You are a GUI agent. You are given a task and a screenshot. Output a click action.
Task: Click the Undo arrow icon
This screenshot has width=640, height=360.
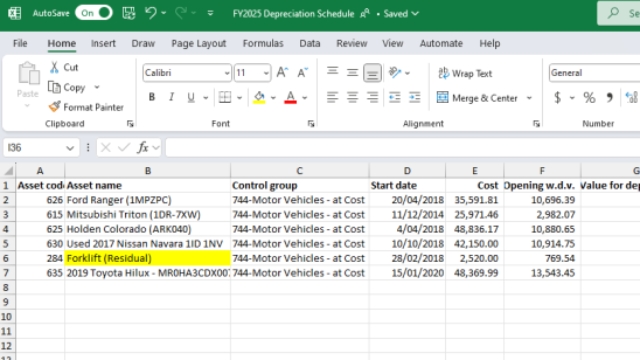pos(151,13)
